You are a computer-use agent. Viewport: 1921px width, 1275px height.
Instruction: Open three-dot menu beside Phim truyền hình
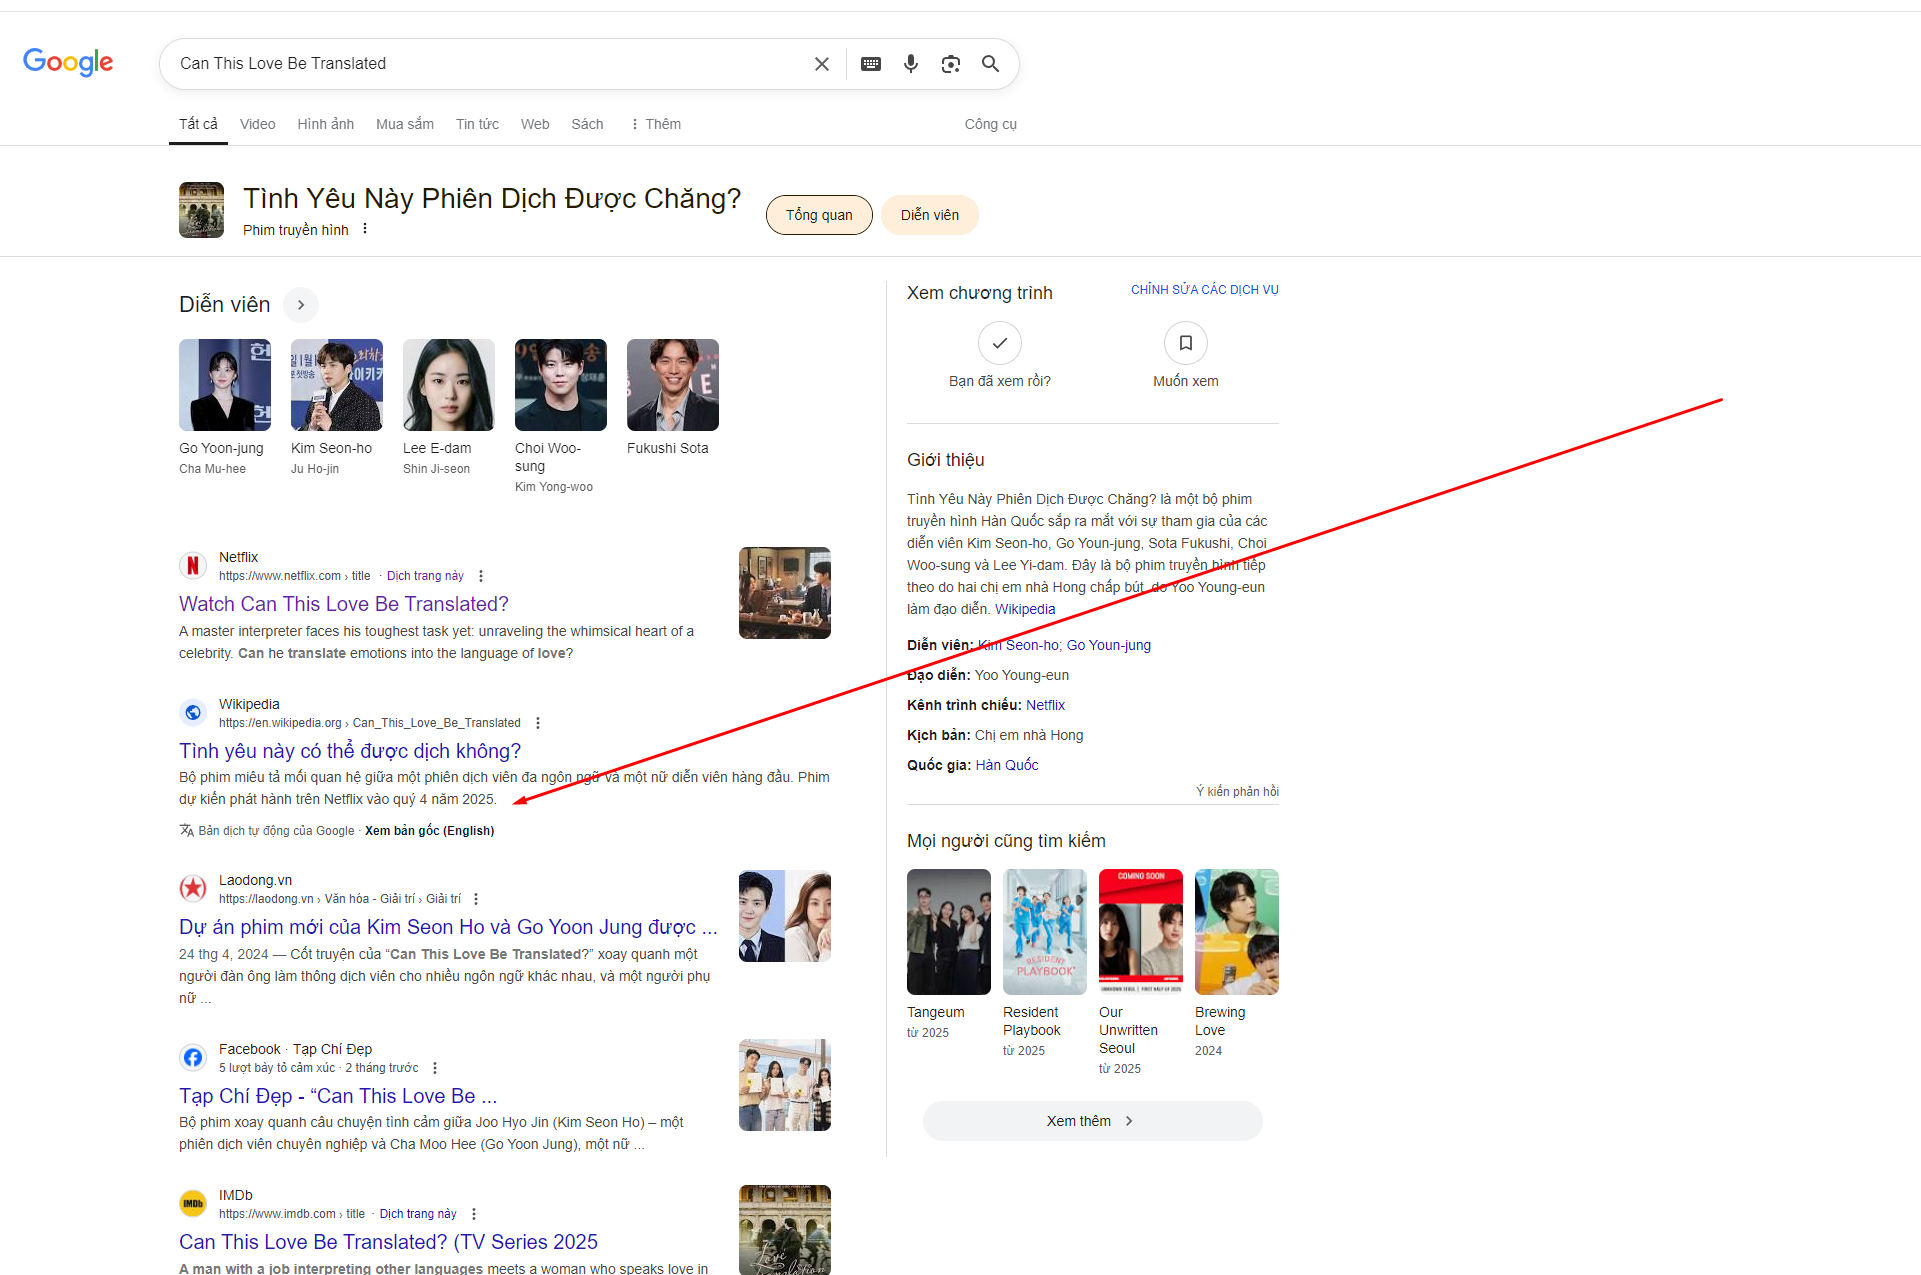[365, 229]
